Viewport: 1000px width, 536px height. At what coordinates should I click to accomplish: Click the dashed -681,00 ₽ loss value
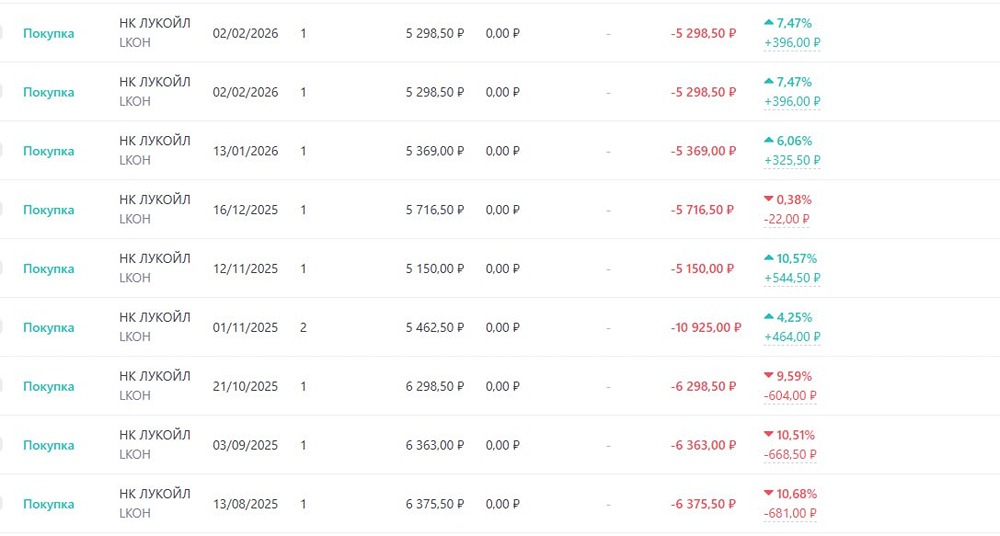click(789, 513)
